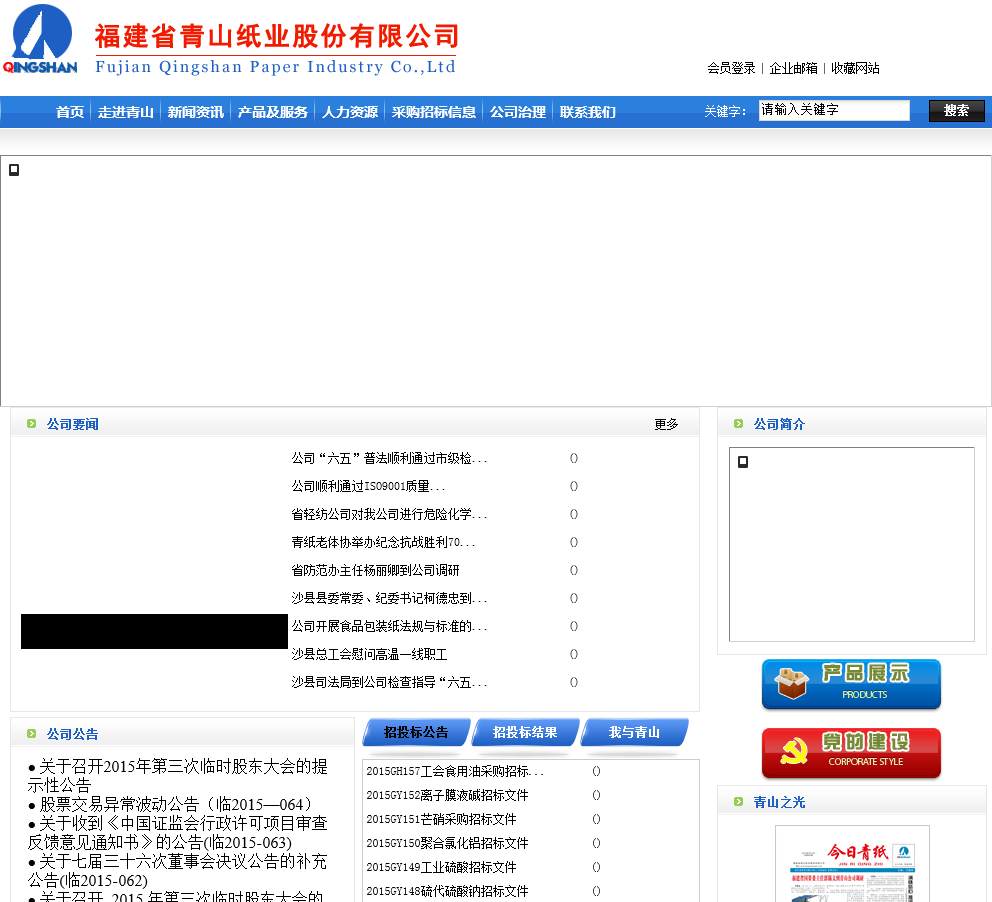Viewport: 992px width, 902px height.
Task: Click the 企业邮箱 link
Action: coord(793,68)
